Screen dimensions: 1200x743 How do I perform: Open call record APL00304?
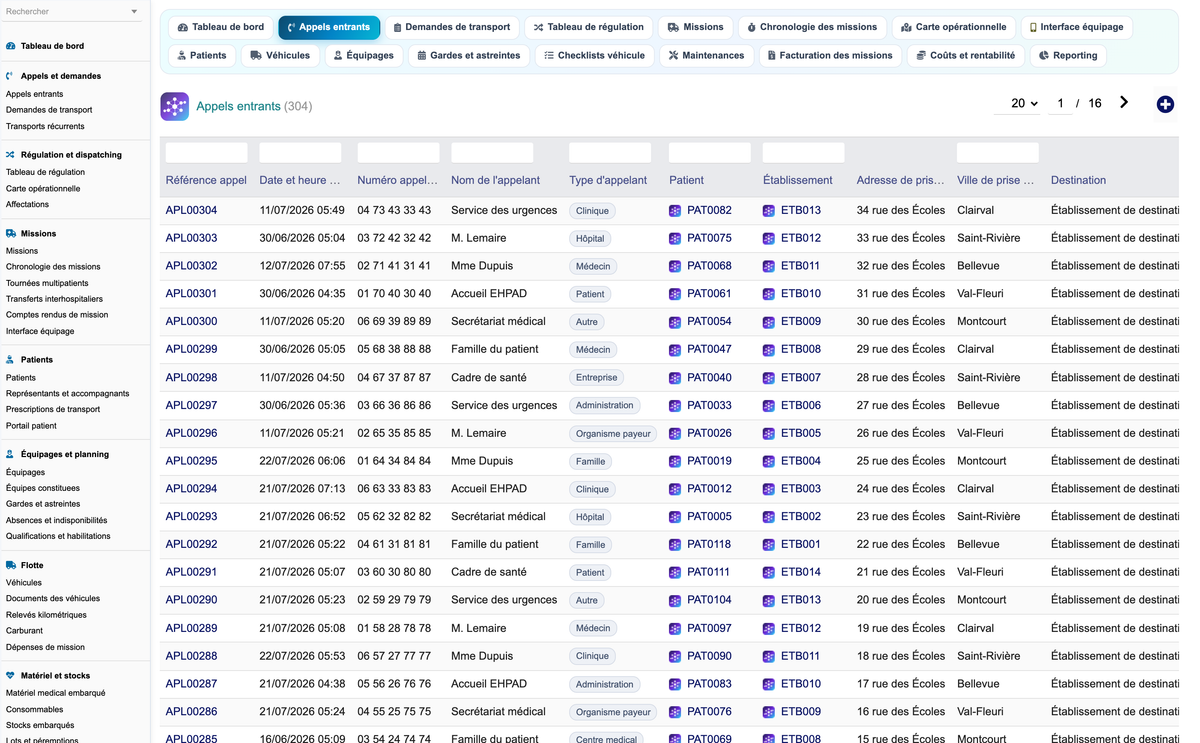point(191,210)
